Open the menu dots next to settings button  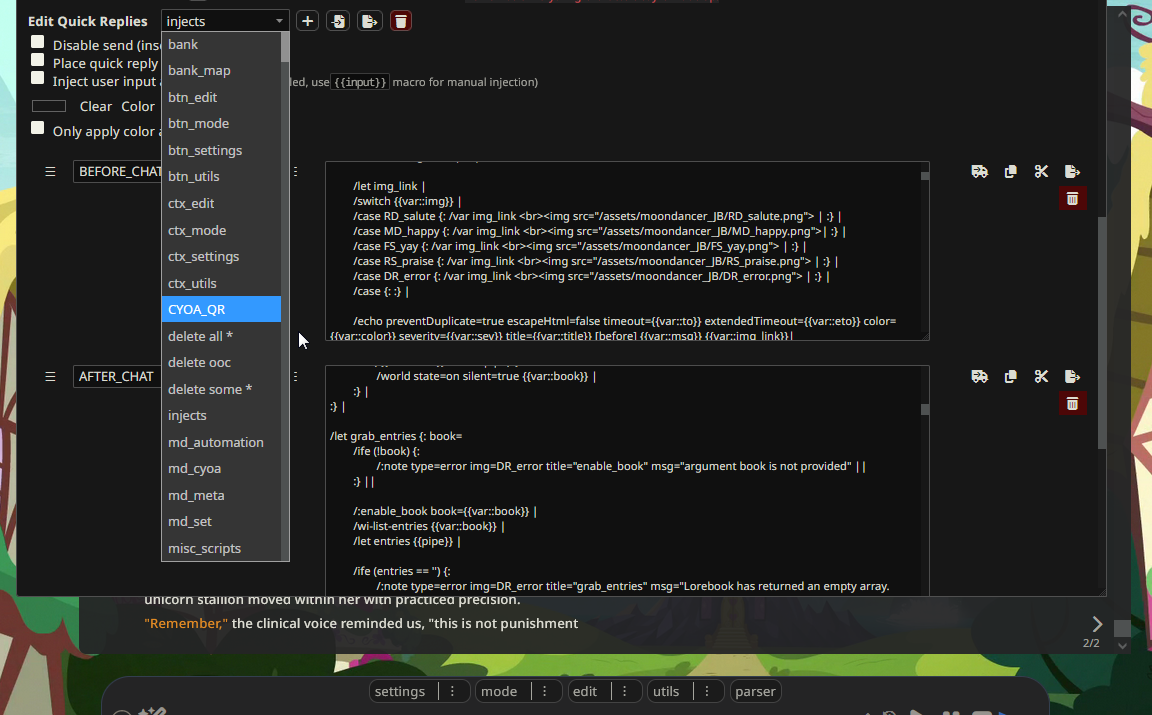click(453, 691)
